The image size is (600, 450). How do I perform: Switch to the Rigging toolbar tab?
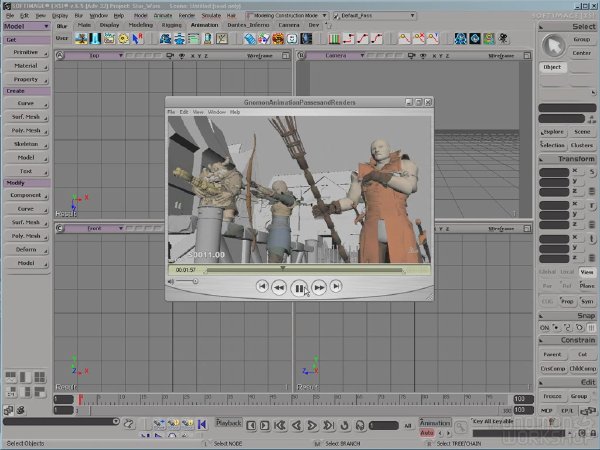pyautogui.click(x=171, y=25)
